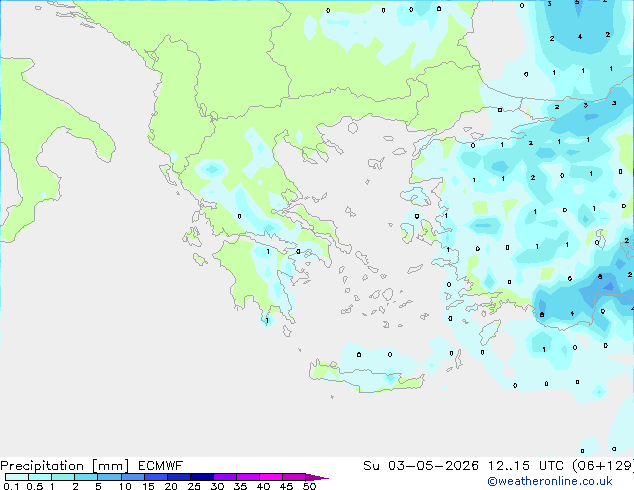Click the '25' legend label
634x490 pixels.
(194, 486)
